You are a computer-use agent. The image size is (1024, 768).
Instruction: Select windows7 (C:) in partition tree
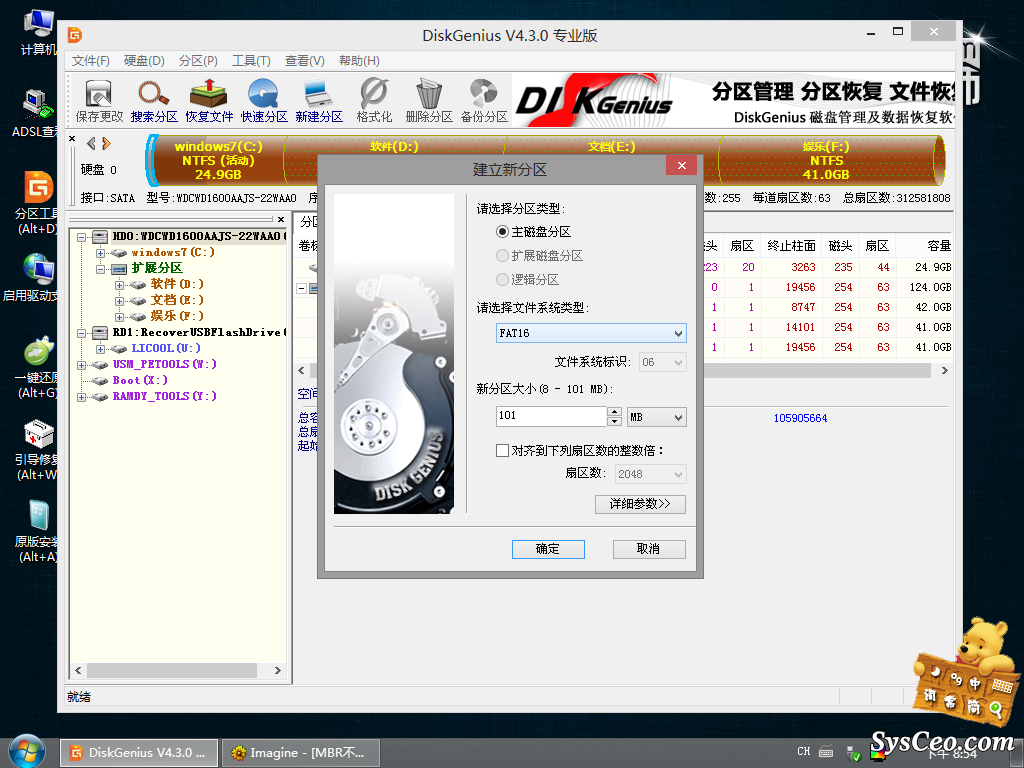[x=173, y=252]
